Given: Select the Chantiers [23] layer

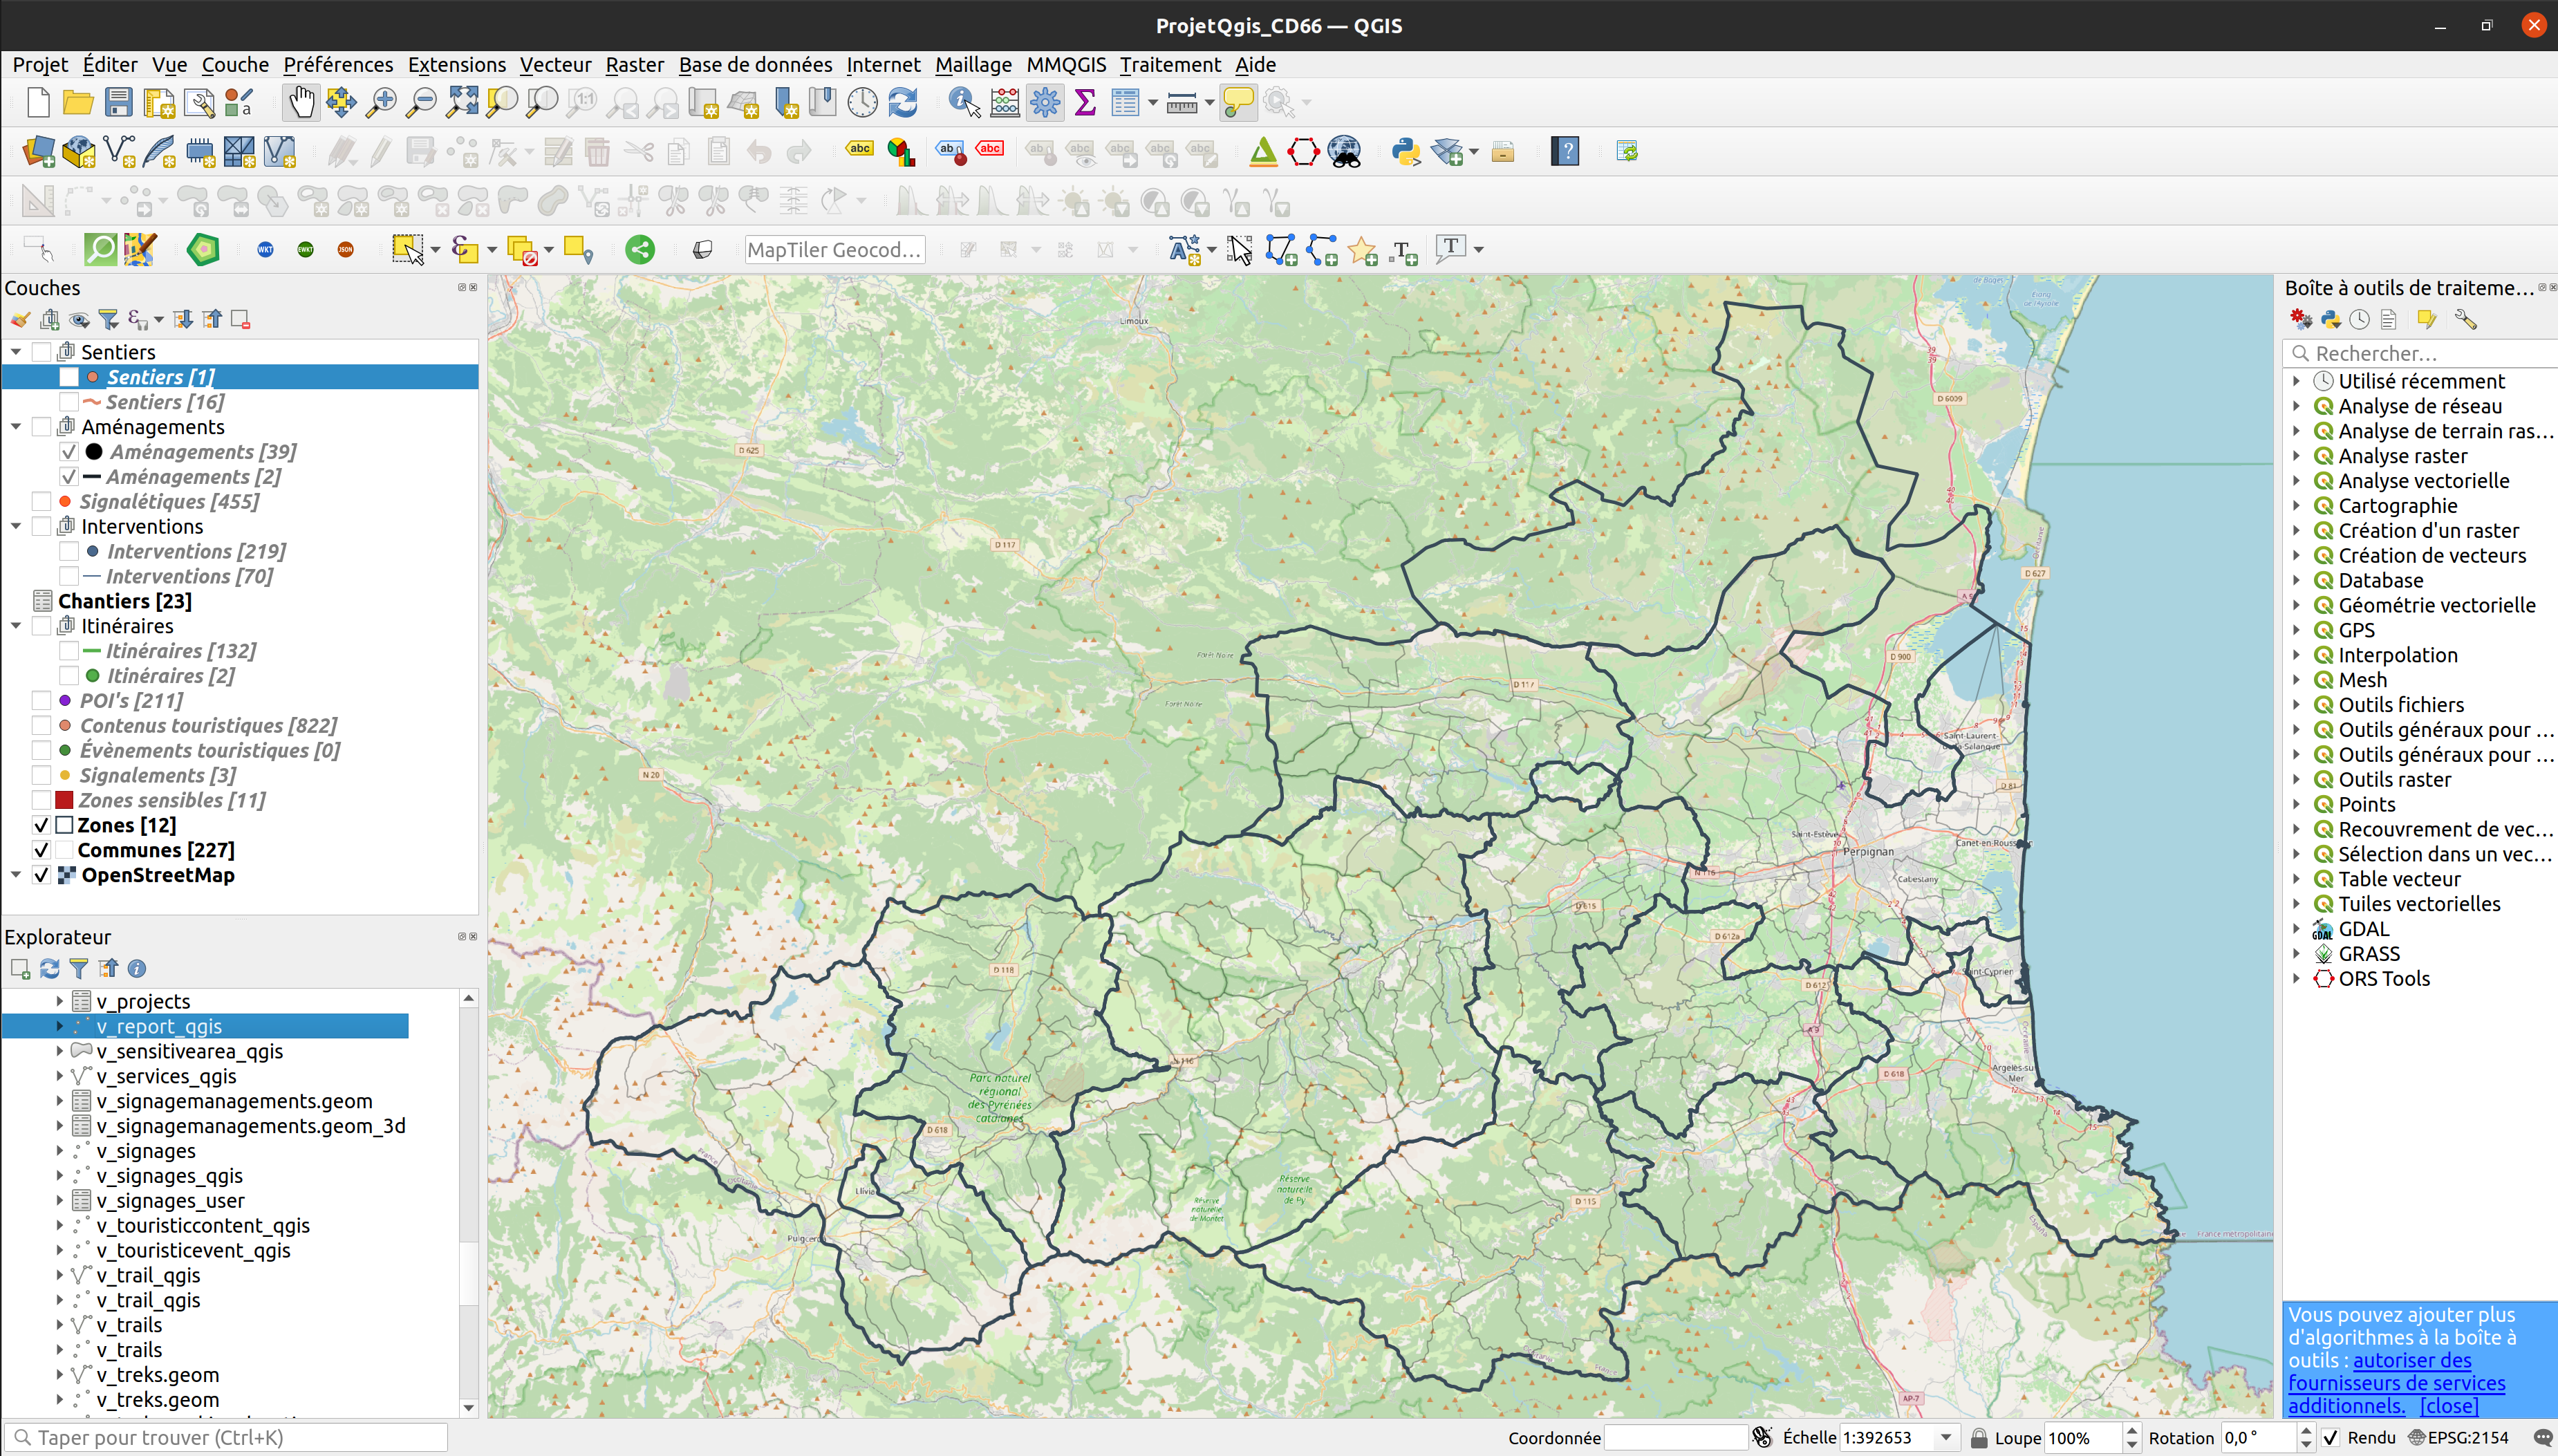Looking at the screenshot, I should click(x=124, y=601).
